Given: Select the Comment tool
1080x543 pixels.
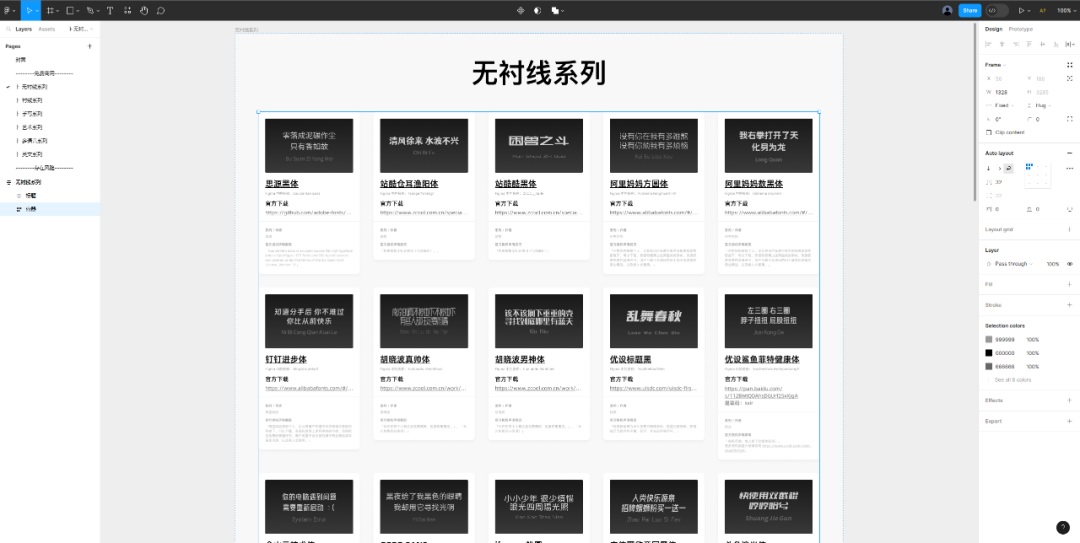Looking at the screenshot, I should [160, 10].
